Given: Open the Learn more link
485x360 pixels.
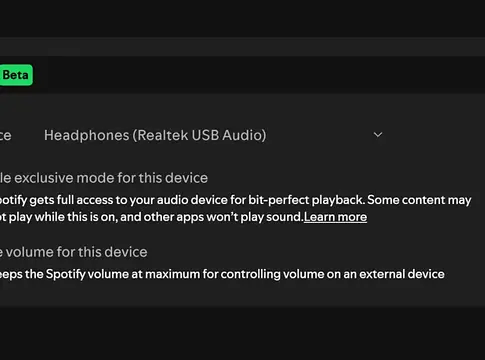Looking at the screenshot, I should 335,217.
